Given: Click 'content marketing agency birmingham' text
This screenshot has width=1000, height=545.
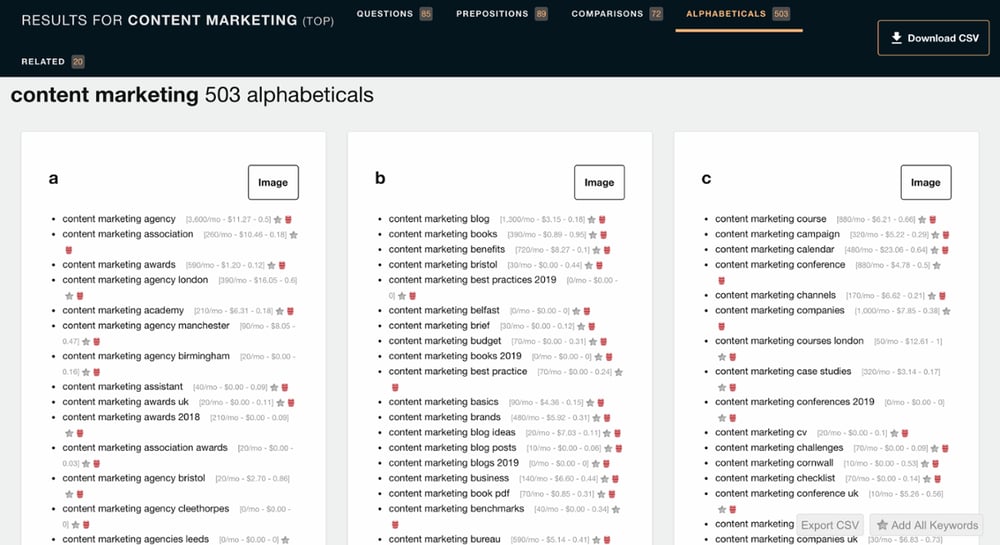Looking at the screenshot, I should [x=146, y=356].
